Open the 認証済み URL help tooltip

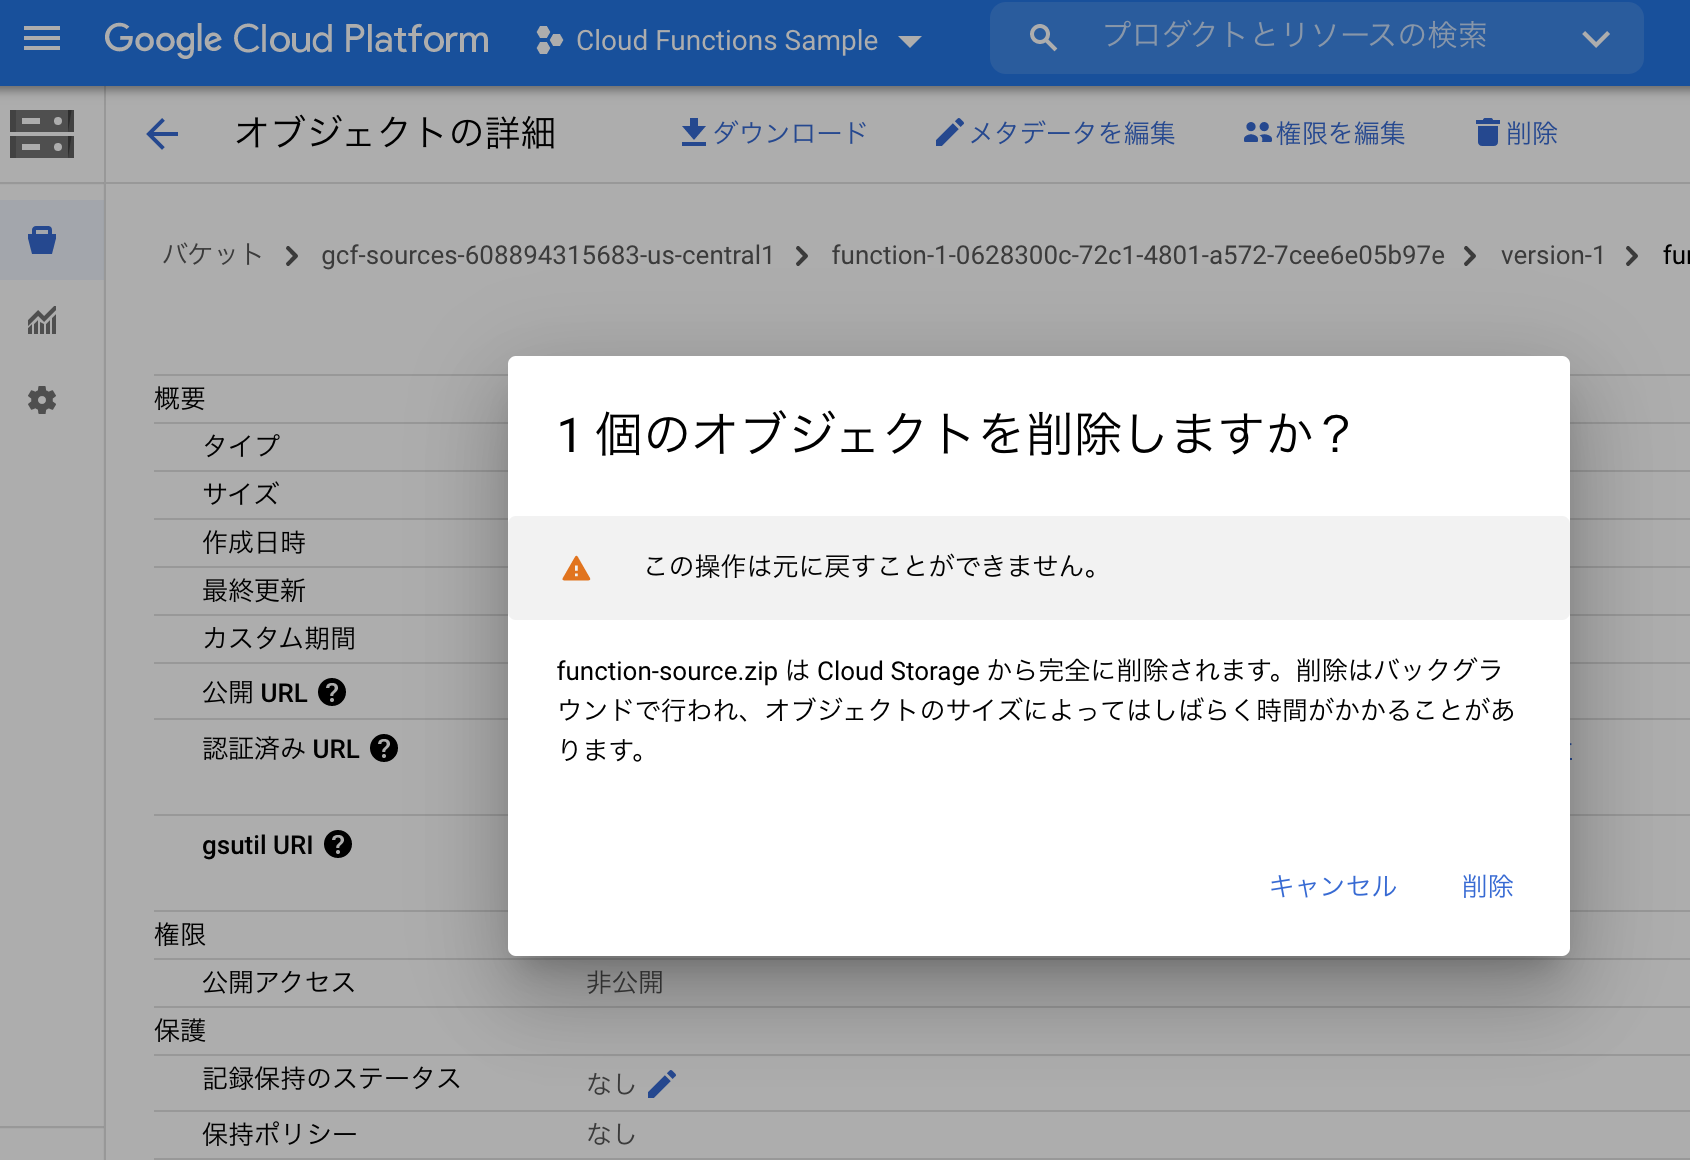(x=385, y=748)
